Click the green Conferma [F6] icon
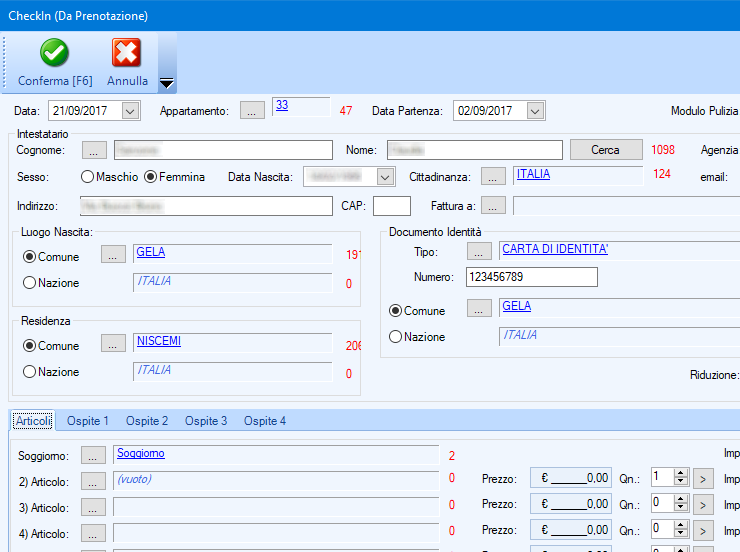The width and height of the screenshot is (740, 552). pyautogui.click(x=54, y=53)
